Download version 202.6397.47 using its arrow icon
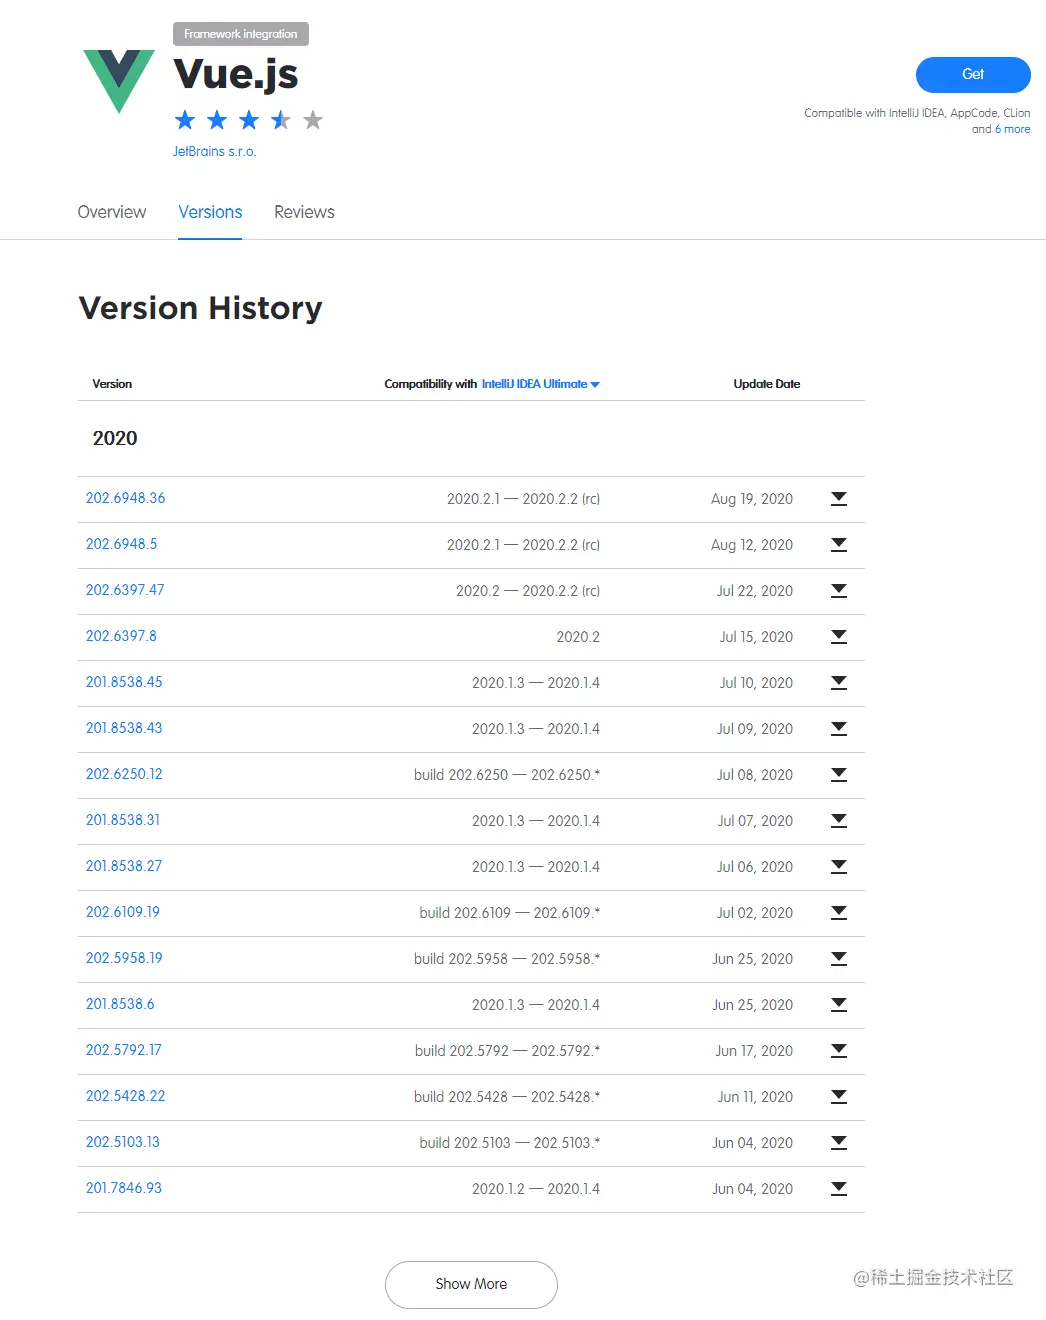The width and height of the screenshot is (1046, 1320). pos(839,591)
